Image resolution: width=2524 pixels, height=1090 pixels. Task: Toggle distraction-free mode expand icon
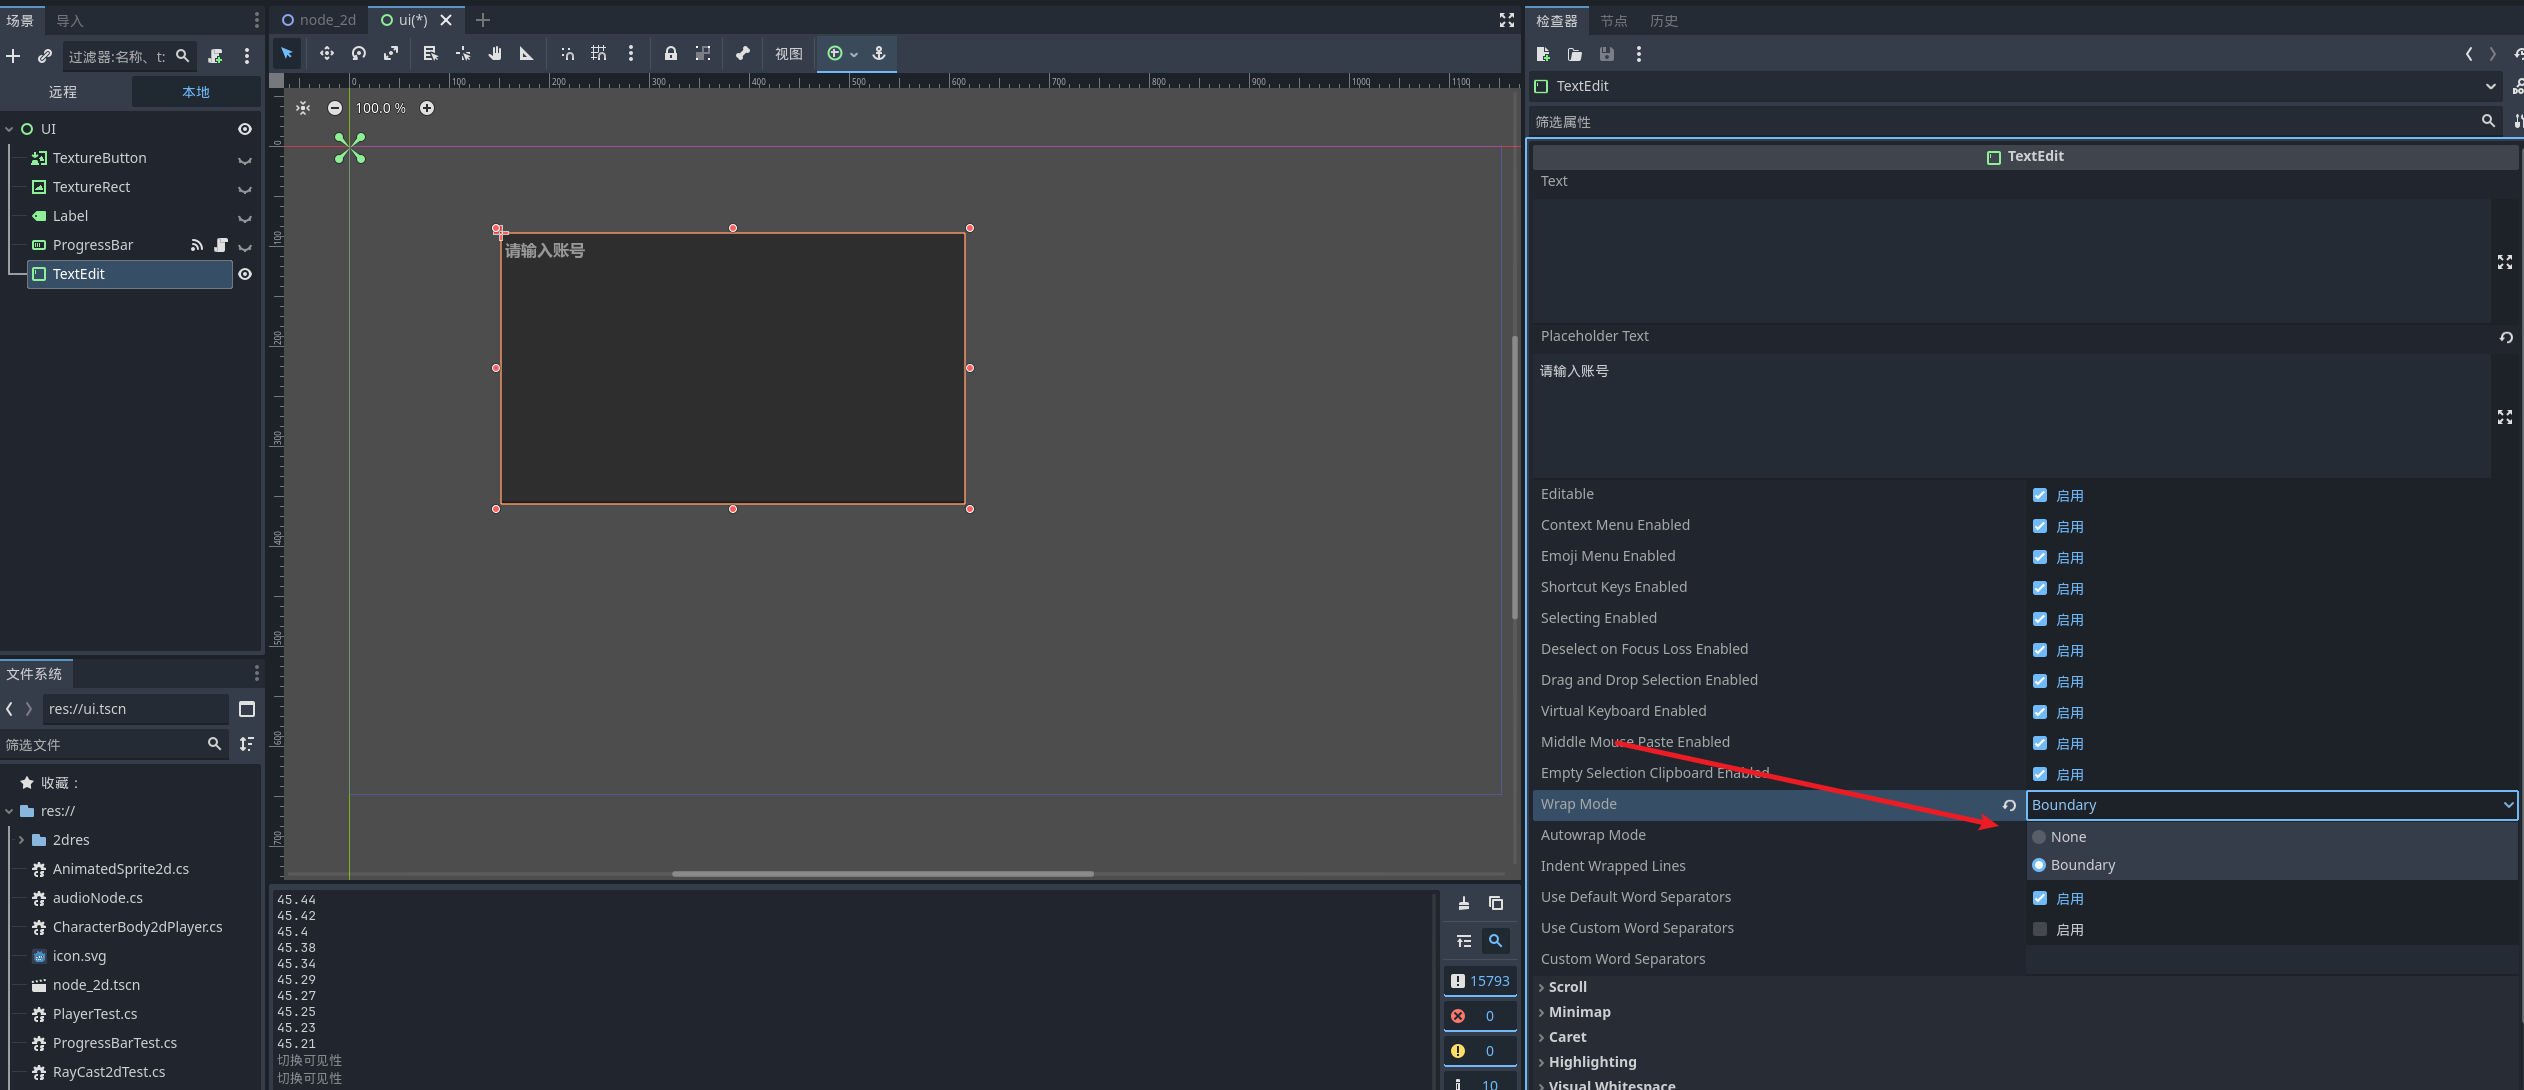(x=1507, y=20)
